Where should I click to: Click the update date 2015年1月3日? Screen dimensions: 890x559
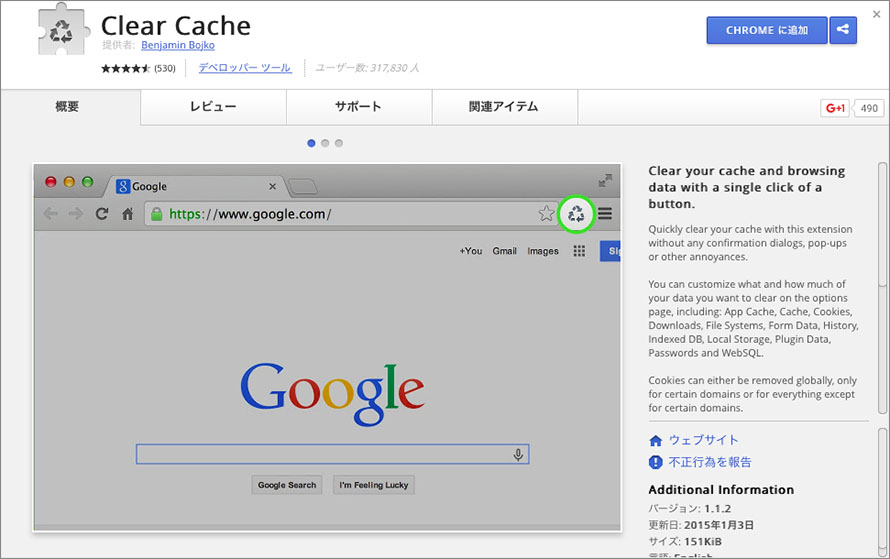coord(719,525)
